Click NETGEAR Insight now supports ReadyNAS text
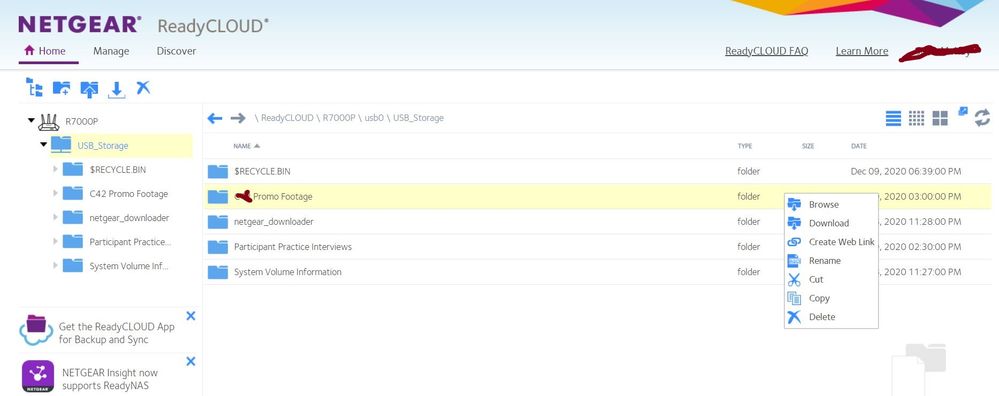 110,379
